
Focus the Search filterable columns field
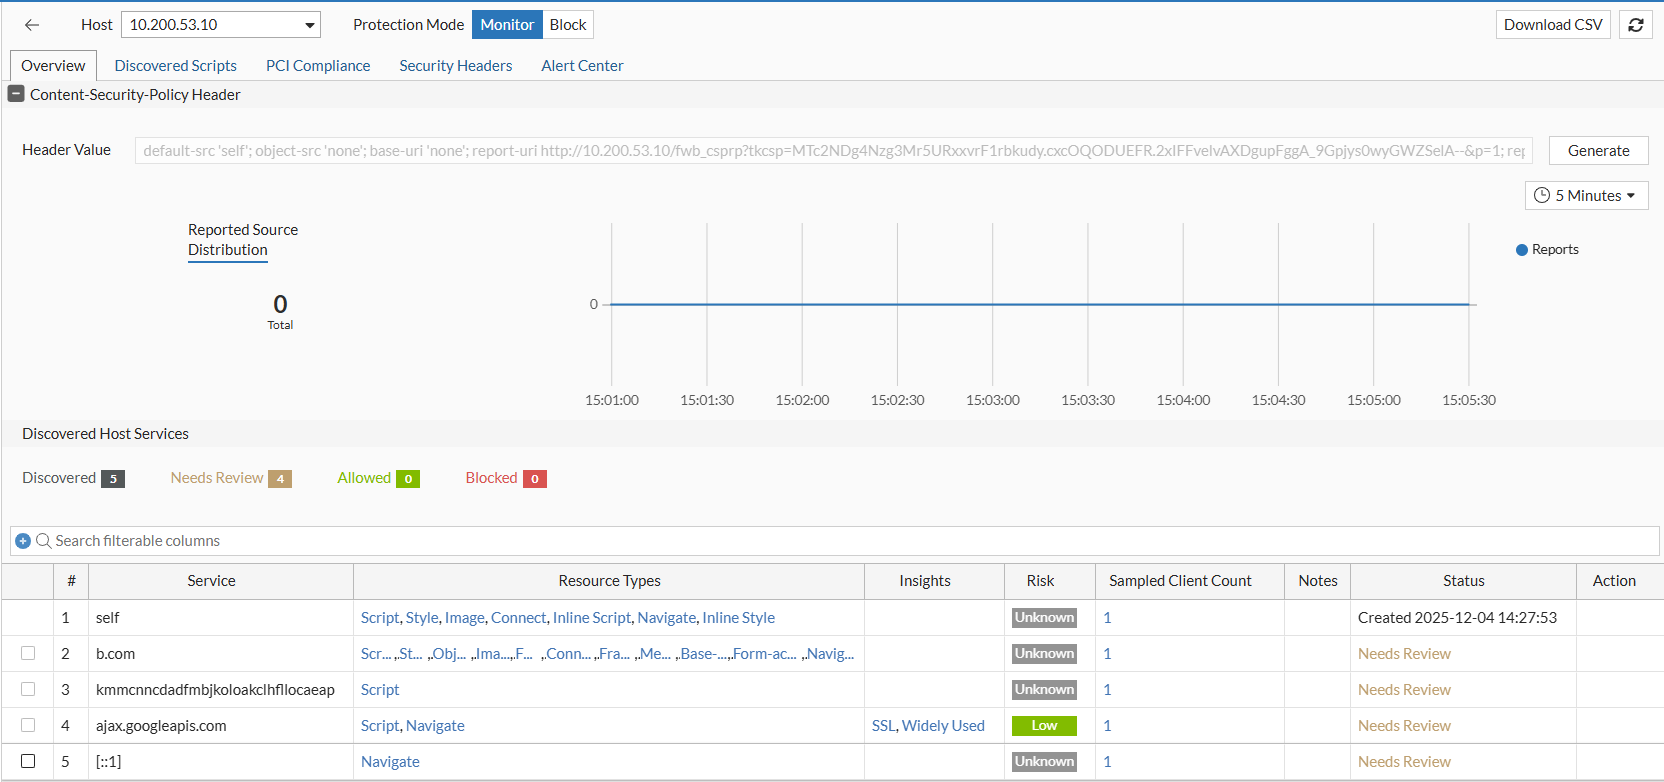coord(834,541)
